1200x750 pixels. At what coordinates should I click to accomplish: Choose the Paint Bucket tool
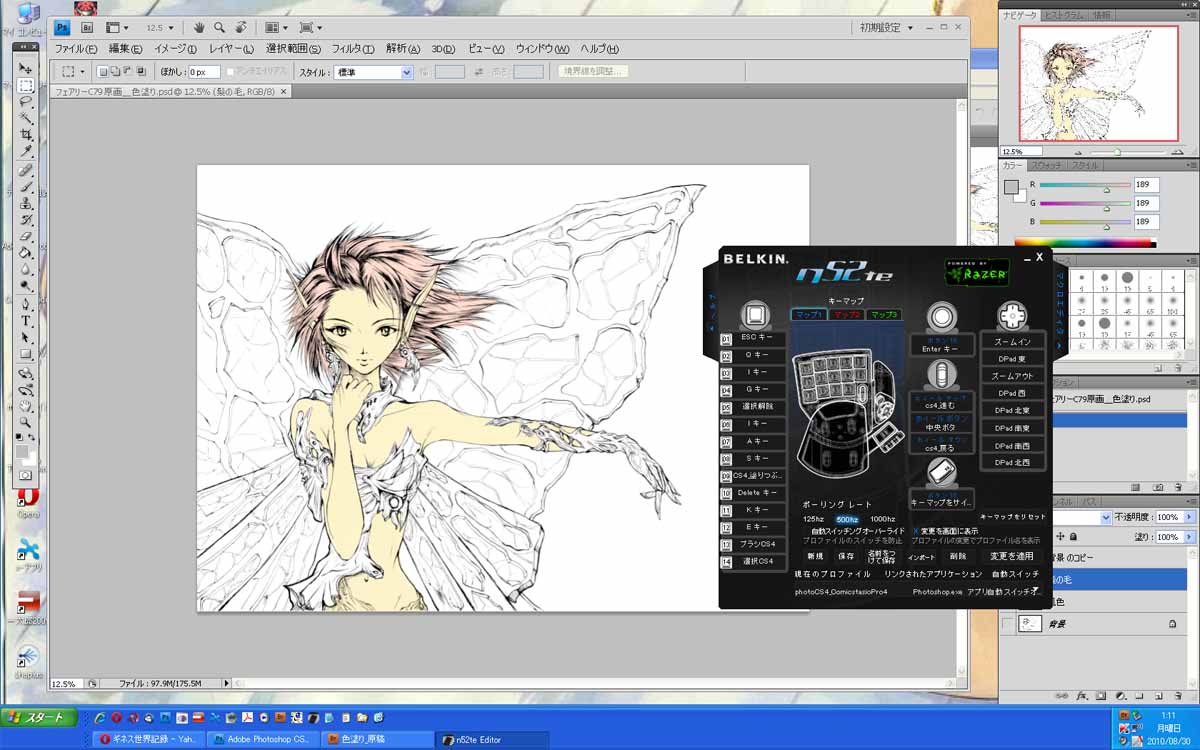tap(26, 253)
